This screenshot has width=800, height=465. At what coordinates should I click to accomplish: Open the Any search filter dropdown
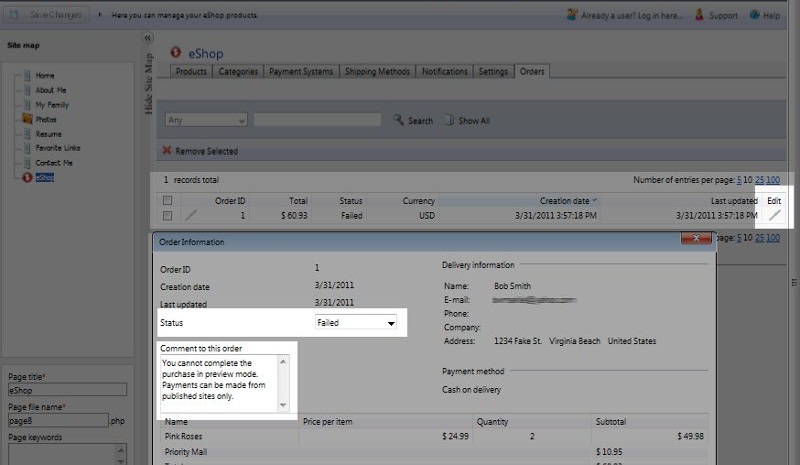pos(206,120)
